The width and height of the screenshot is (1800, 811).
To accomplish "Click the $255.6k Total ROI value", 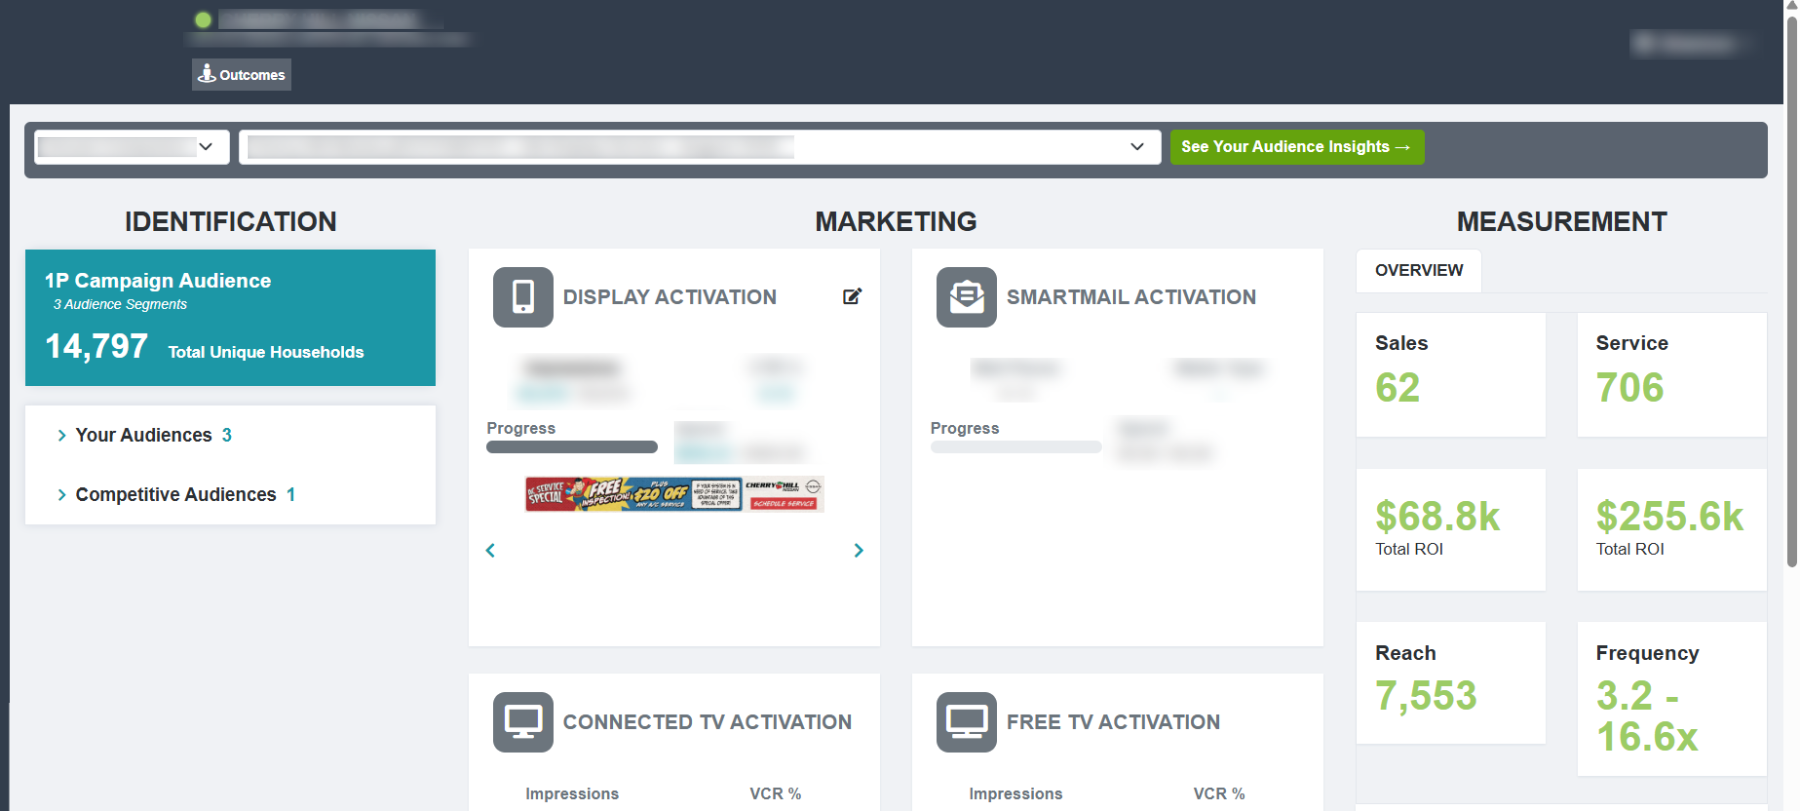I will click(x=1670, y=517).
